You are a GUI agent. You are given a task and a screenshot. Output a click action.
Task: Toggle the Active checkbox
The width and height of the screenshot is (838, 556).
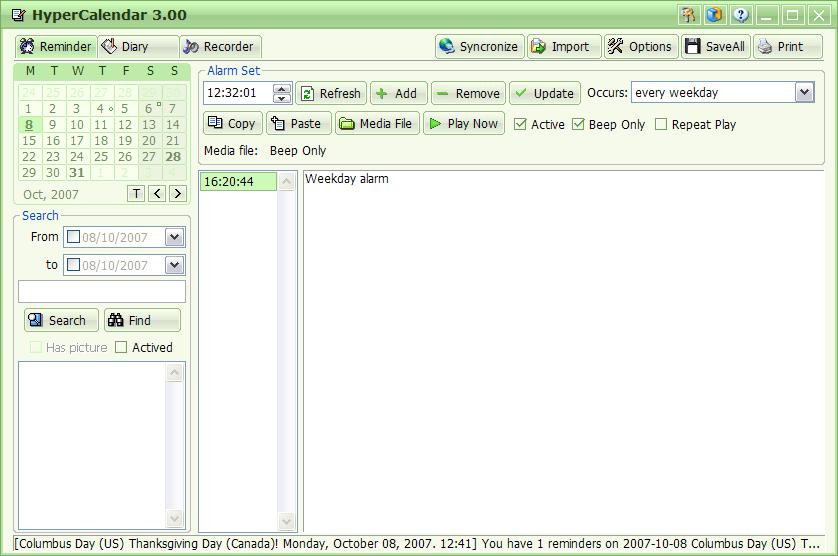pos(520,124)
